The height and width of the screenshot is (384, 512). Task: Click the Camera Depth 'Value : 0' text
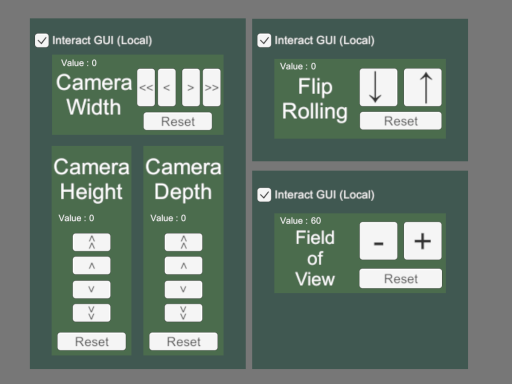coord(168,218)
